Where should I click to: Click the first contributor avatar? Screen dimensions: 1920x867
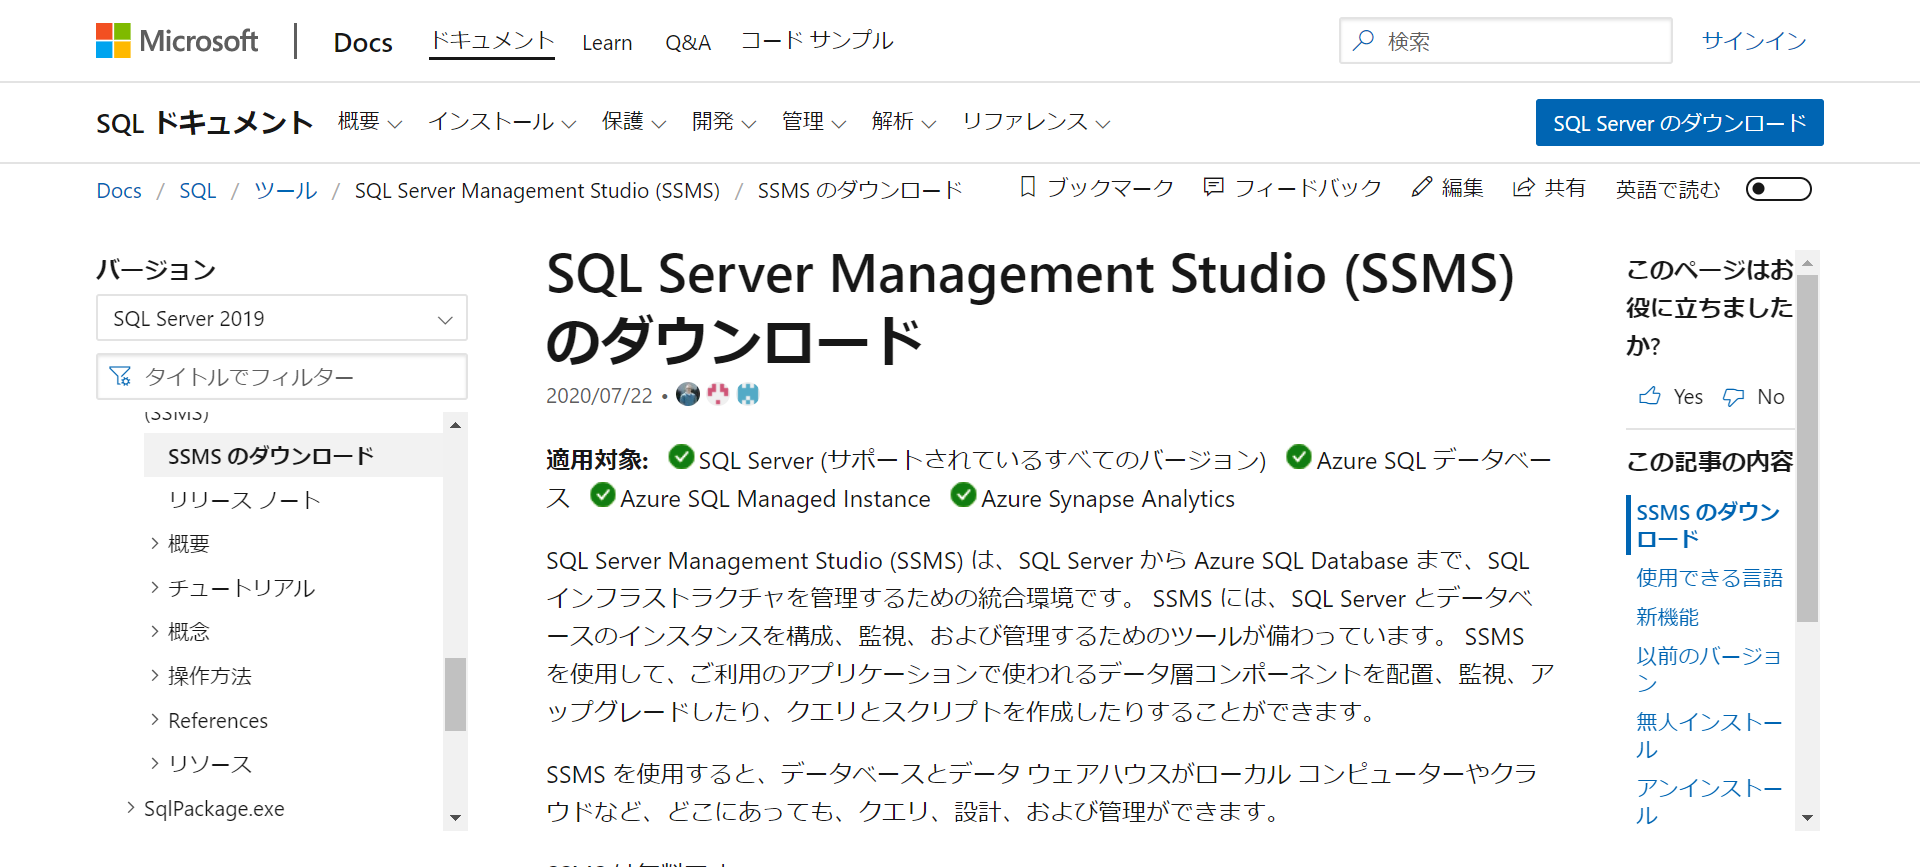[687, 394]
